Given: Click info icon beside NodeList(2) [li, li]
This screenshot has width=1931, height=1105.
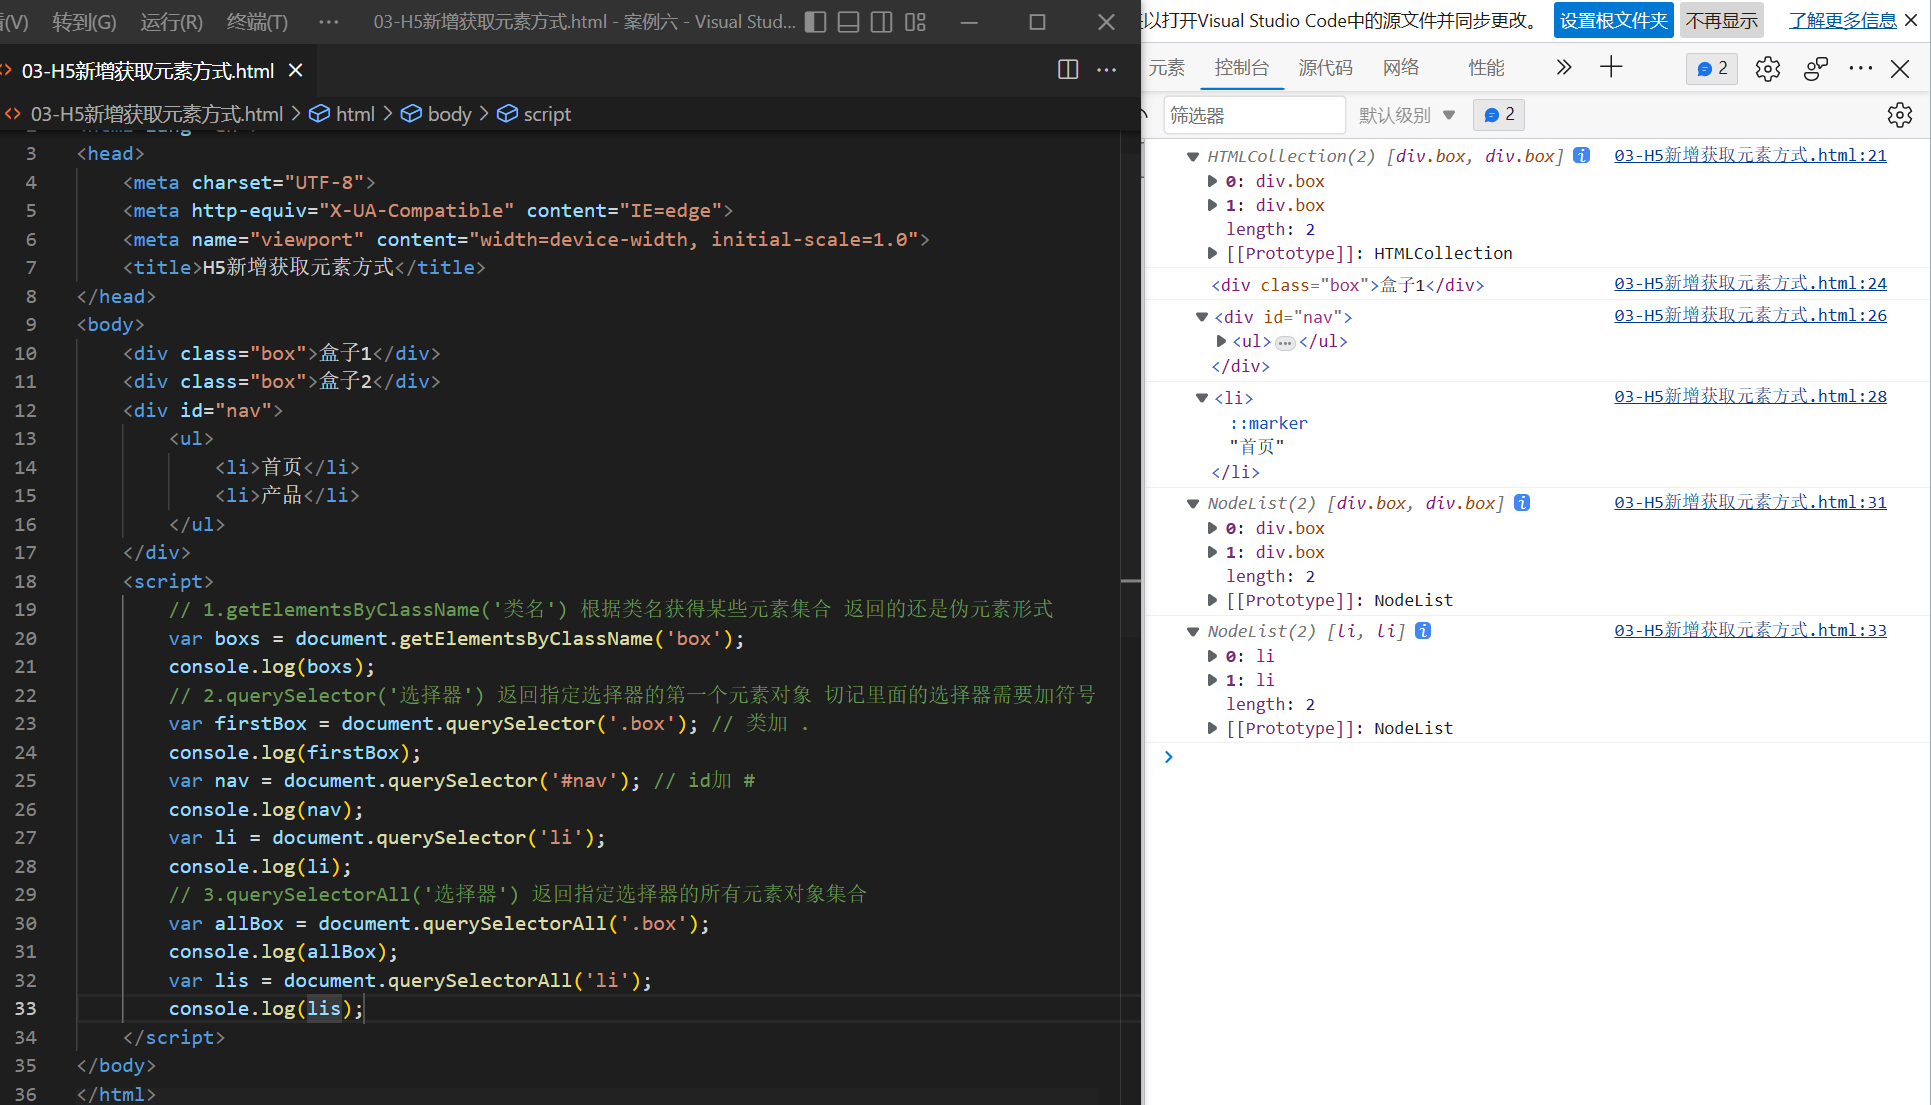Looking at the screenshot, I should click(x=1423, y=630).
